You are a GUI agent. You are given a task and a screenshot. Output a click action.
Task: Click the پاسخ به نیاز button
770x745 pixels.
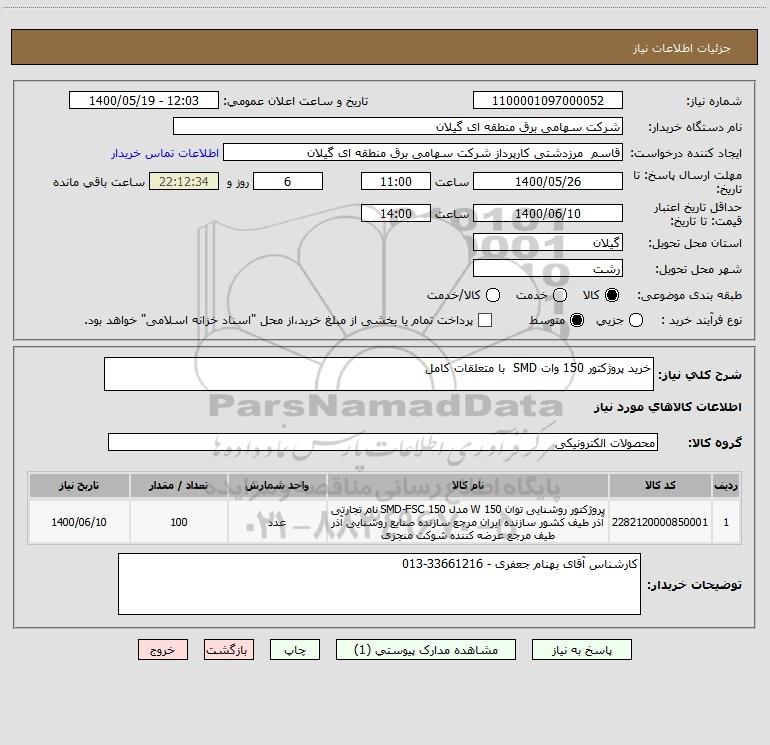point(581,650)
